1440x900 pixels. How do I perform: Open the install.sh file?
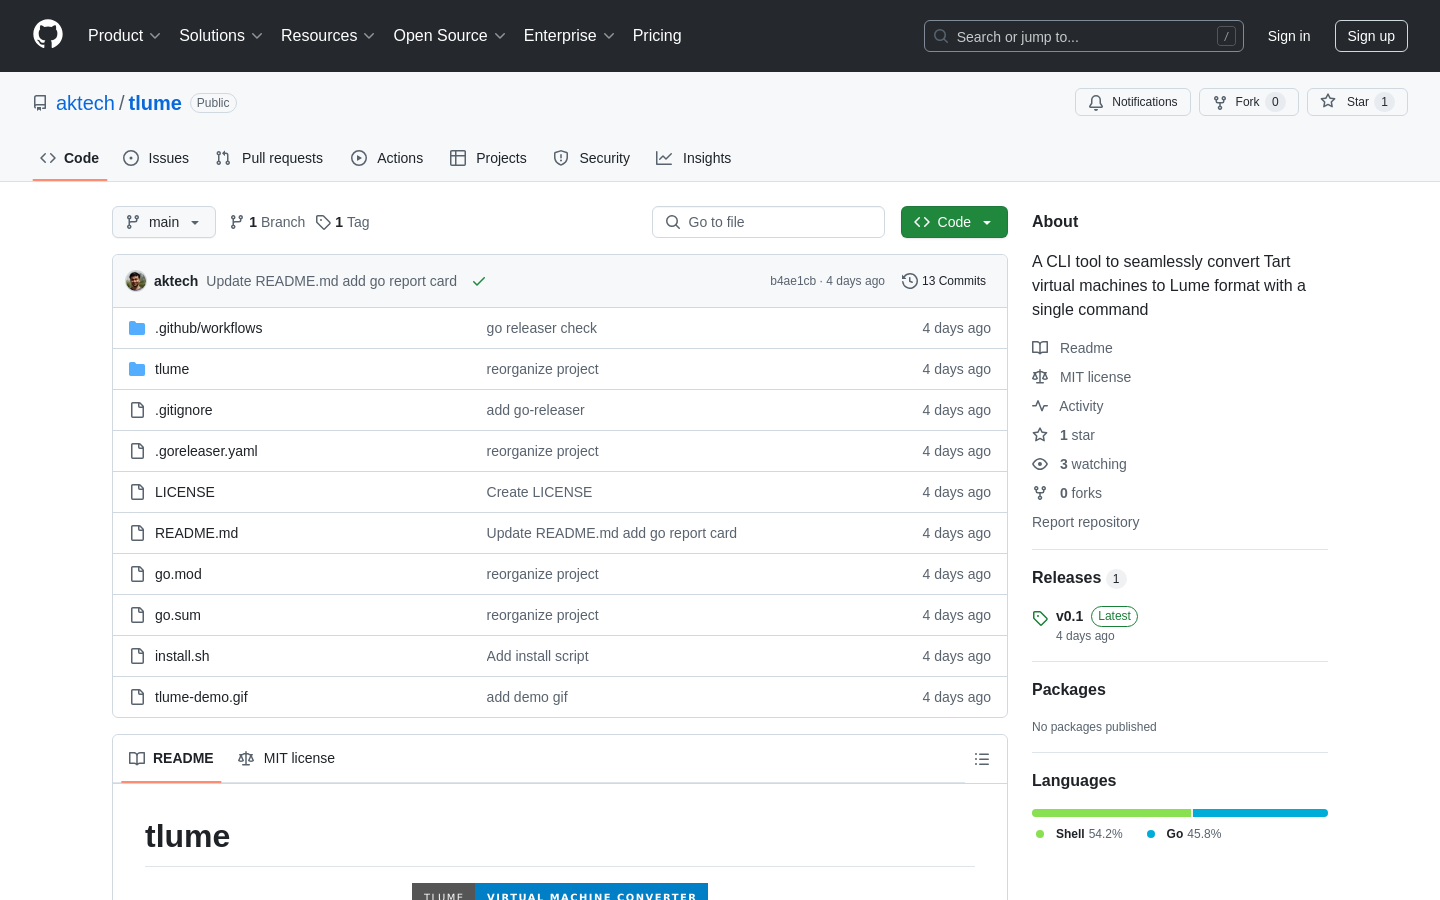coord(182,656)
